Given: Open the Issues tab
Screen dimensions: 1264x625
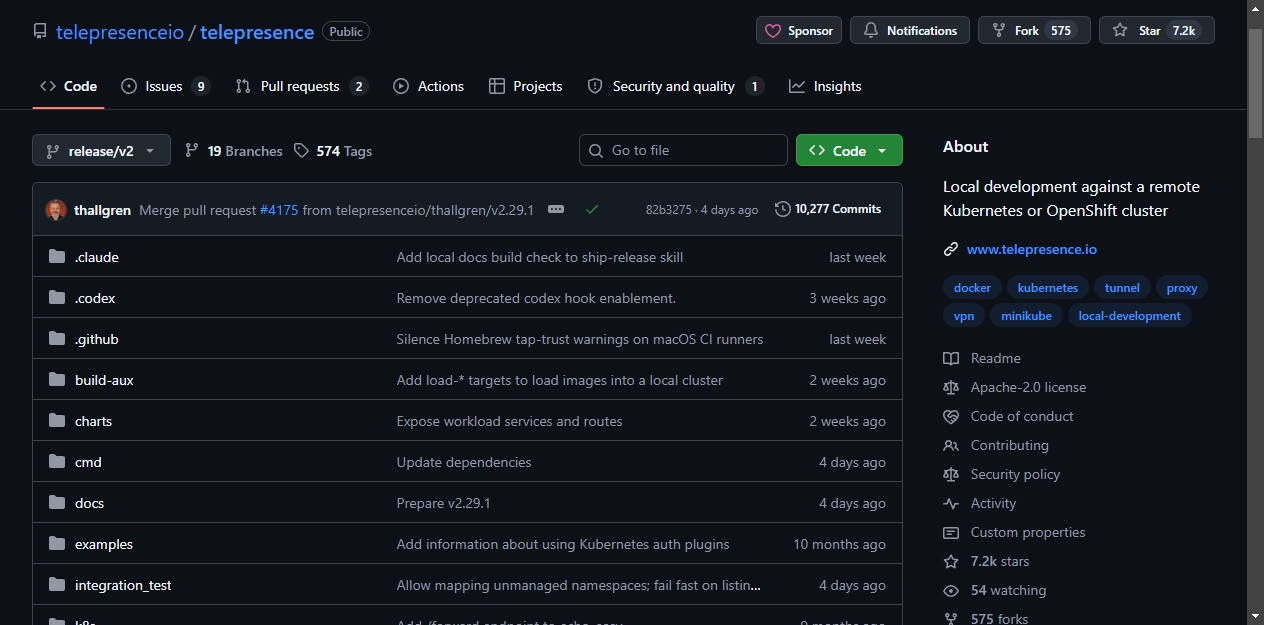Looking at the screenshot, I should pyautogui.click(x=165, y=86).
